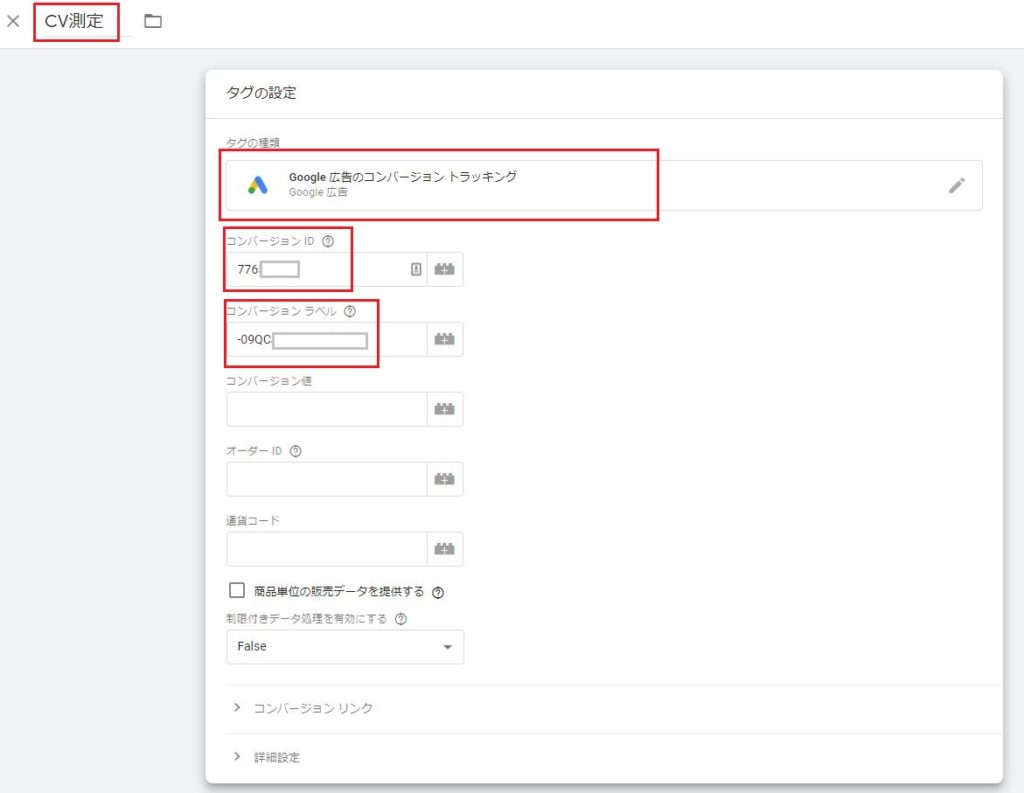Open variable picker for コンバージョン ID
The width and height of the screenshot is (1024, 793).
click(x=444, y=269)
